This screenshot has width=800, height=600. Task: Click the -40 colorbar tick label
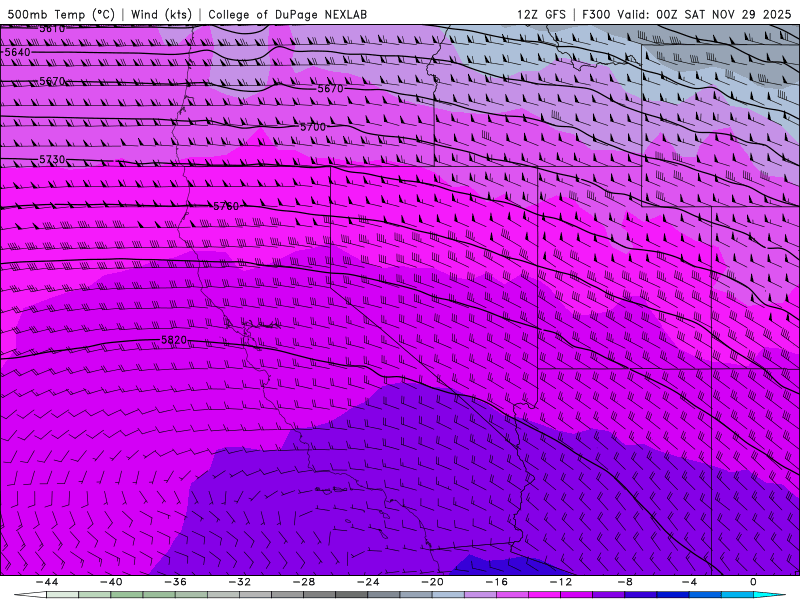point(111,582)
